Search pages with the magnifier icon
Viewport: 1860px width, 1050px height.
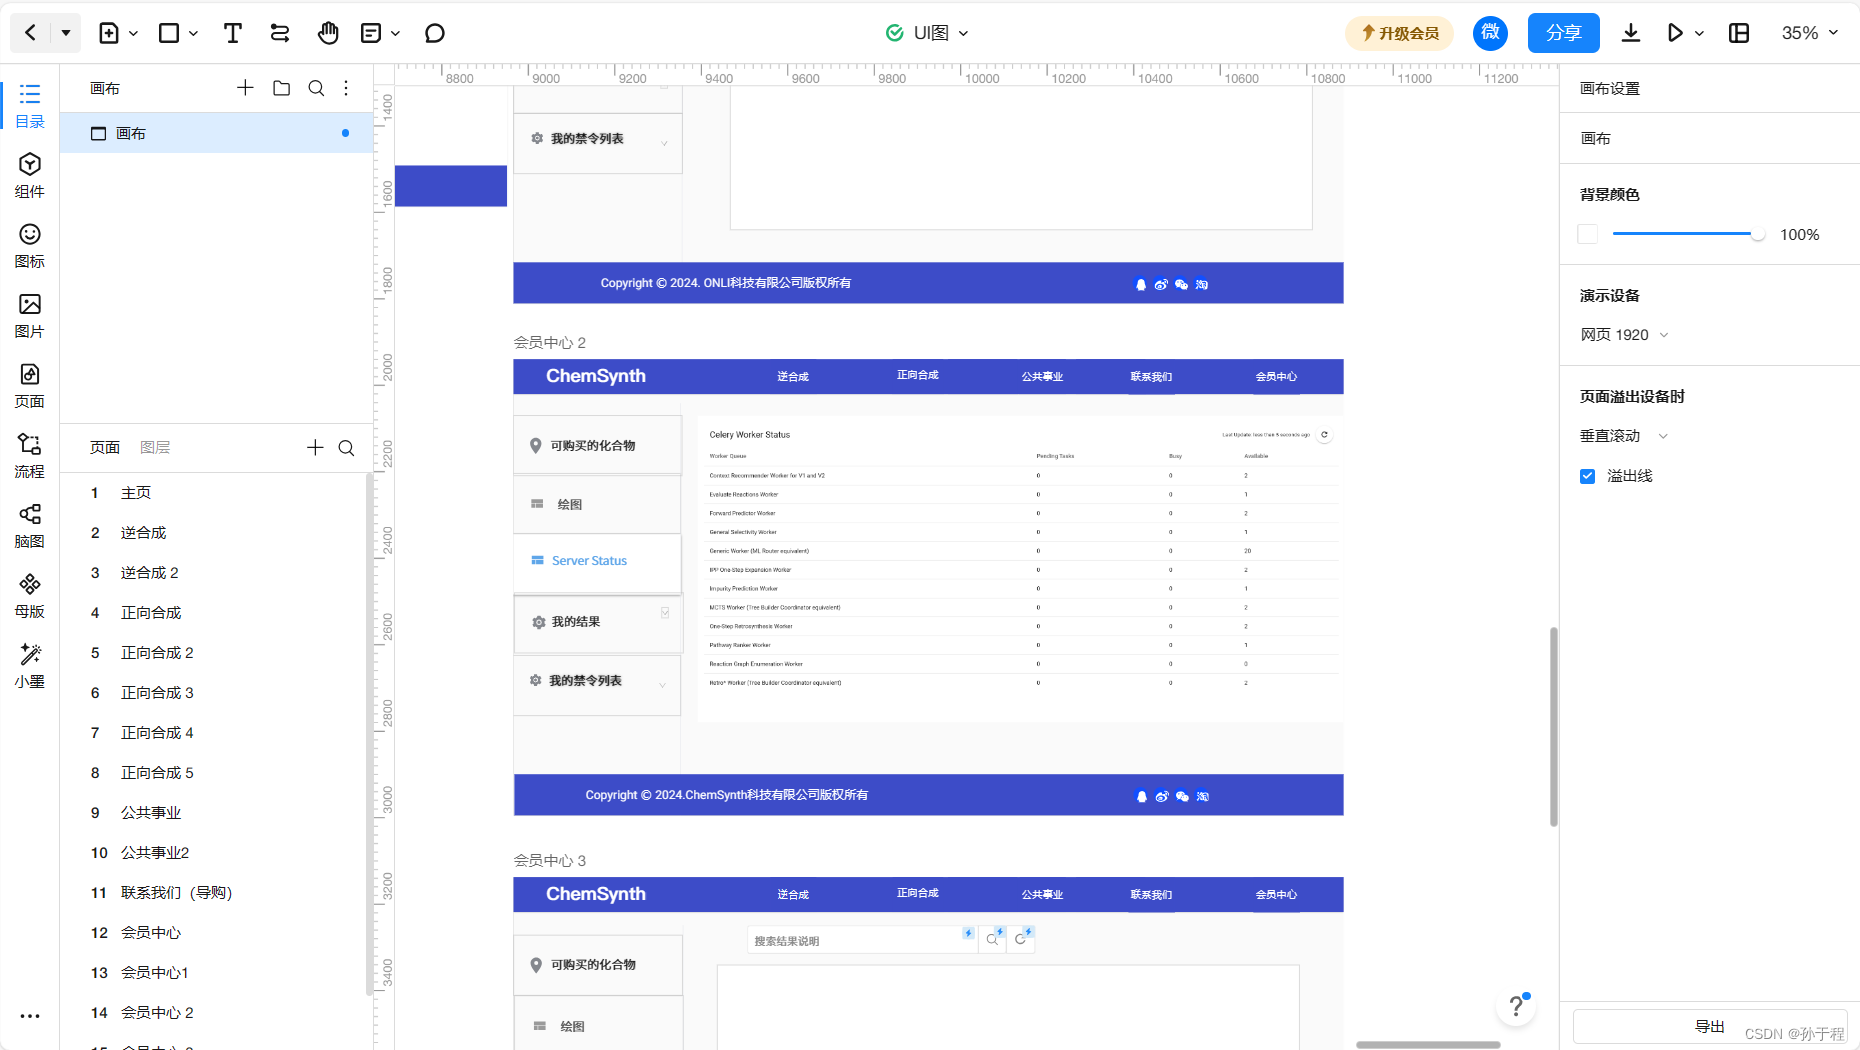click(346, 447)
